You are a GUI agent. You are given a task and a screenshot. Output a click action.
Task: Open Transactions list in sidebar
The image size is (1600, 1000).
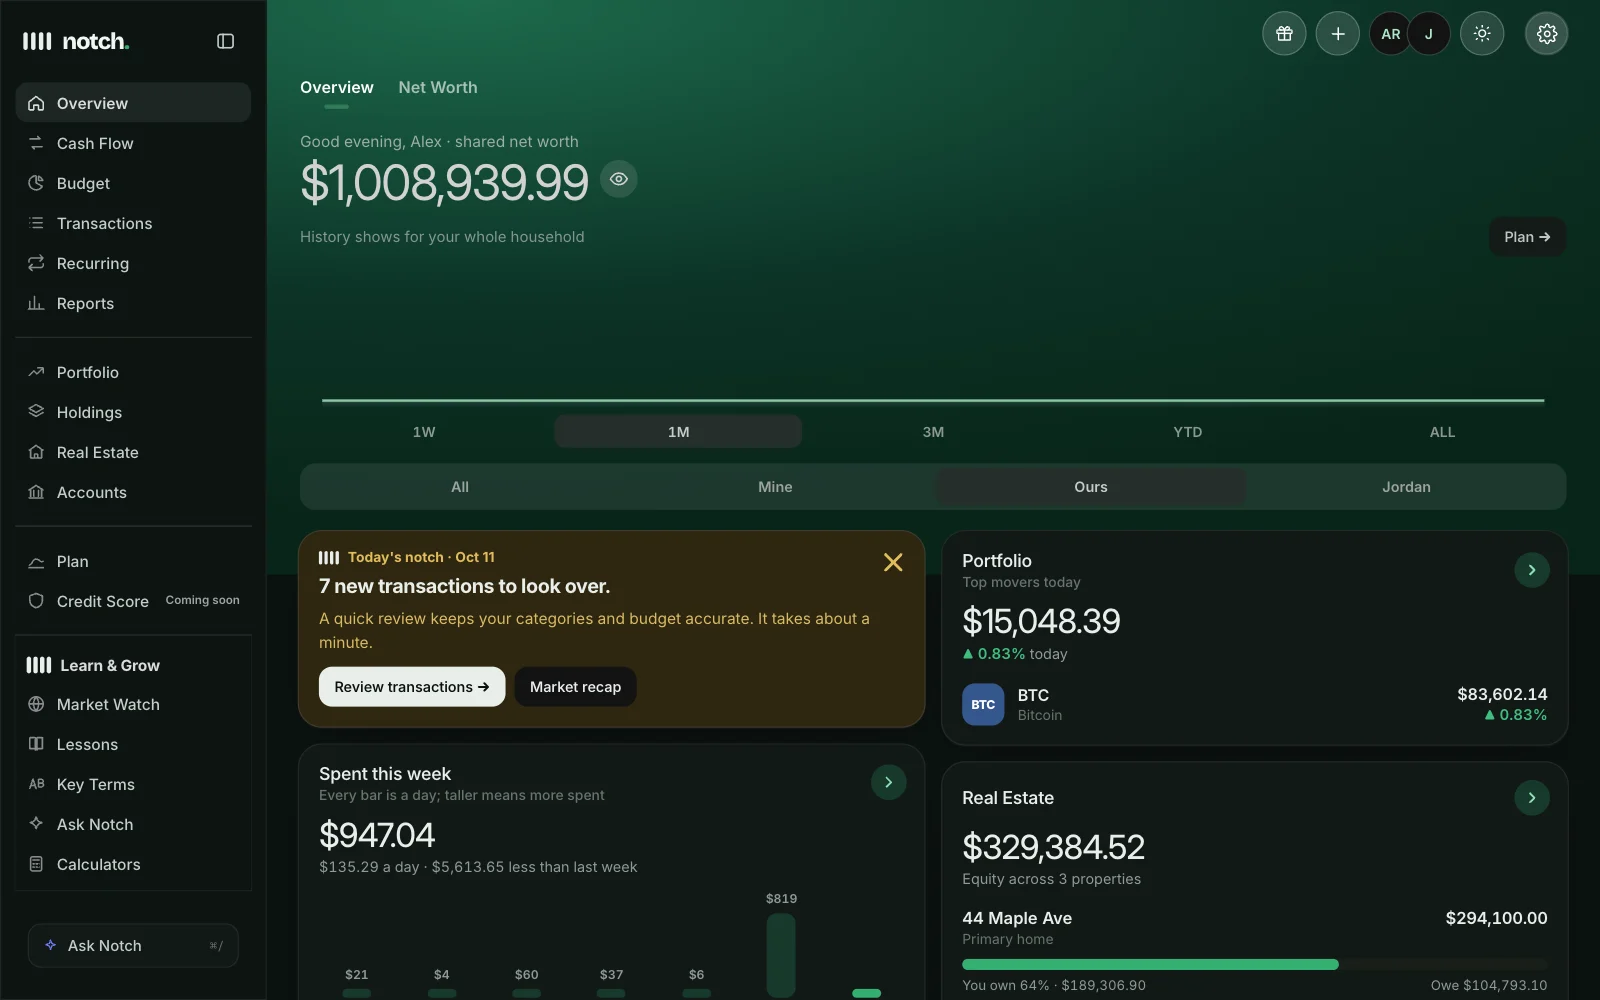pyautogui.click(x=133, y=223)
